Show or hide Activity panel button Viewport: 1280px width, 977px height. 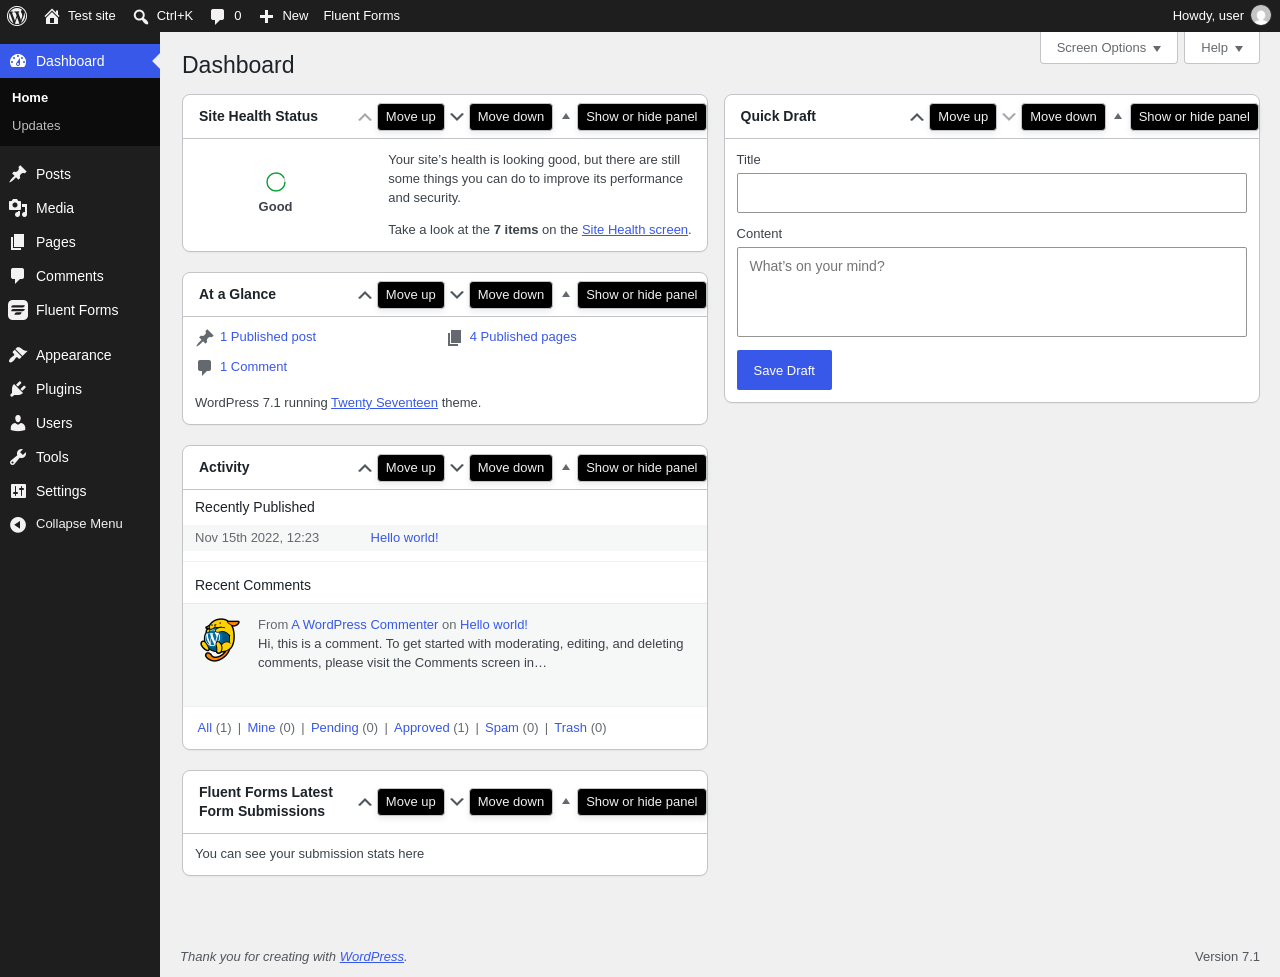[x=642, y=468]
